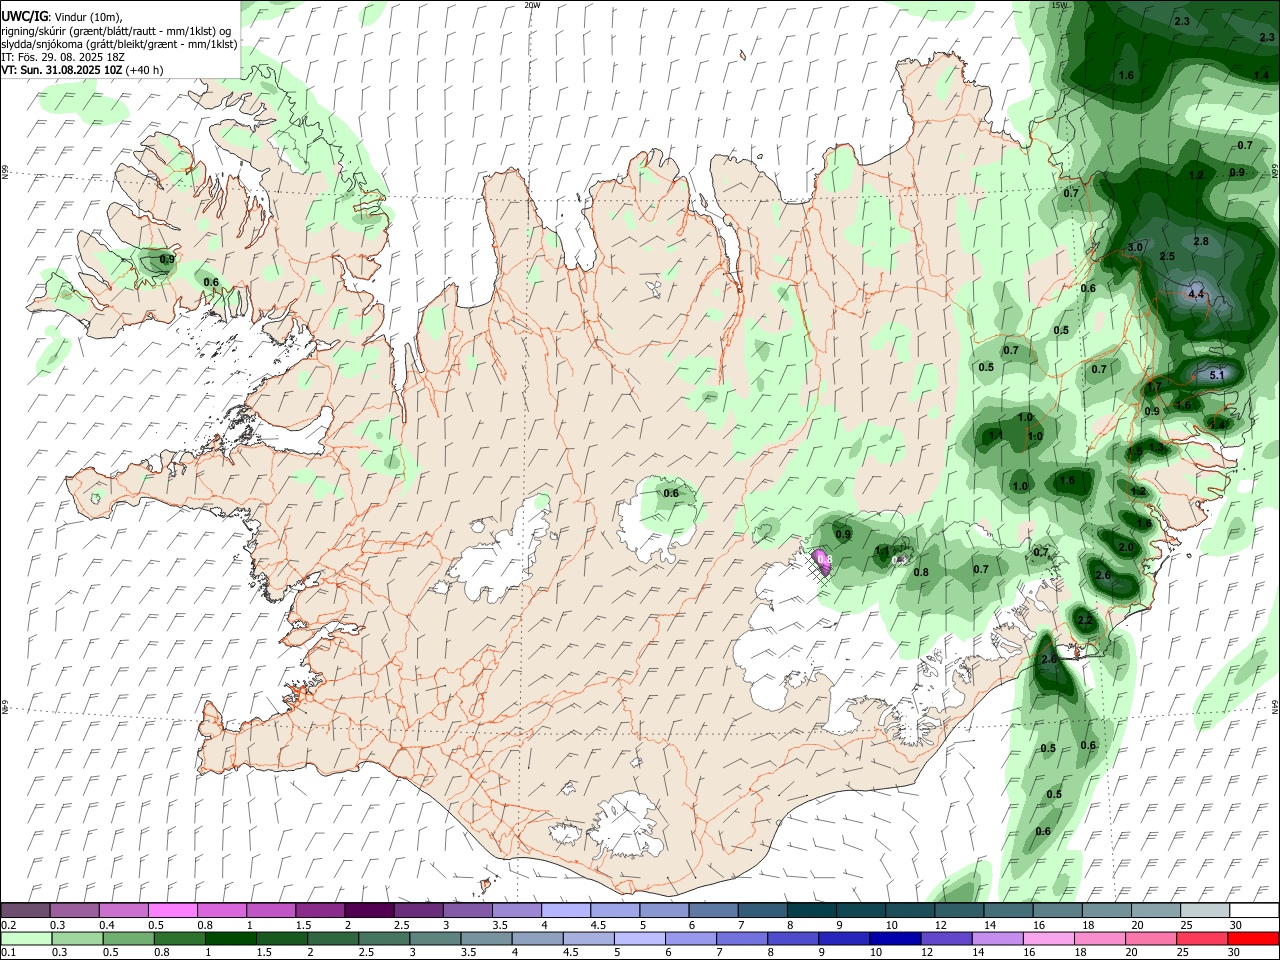1280x960 pixels.
Task: Click the 0.1 label in the rain legend
Action: (9, 953)
